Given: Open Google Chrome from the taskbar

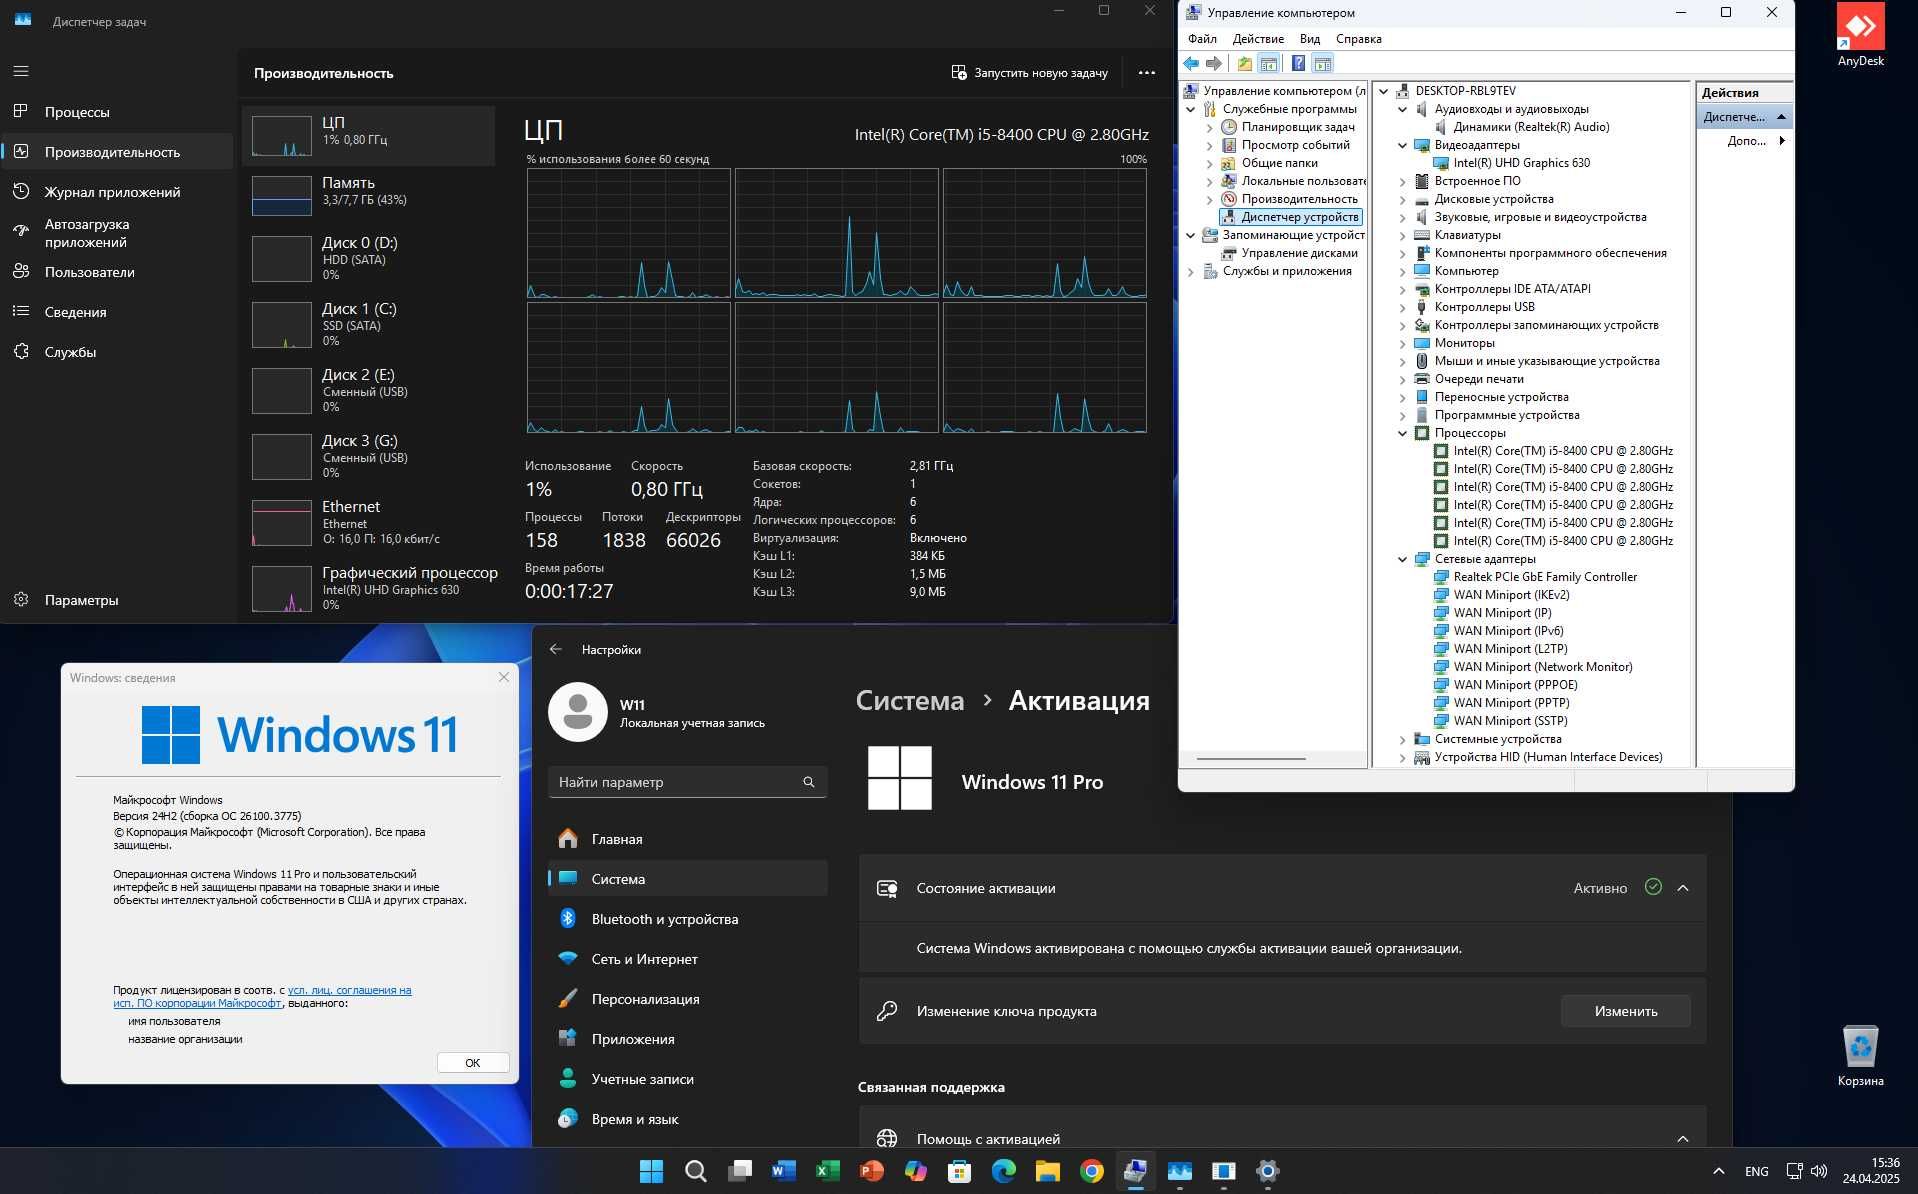Looking at the screenshot, I should pos(1091,1171).
